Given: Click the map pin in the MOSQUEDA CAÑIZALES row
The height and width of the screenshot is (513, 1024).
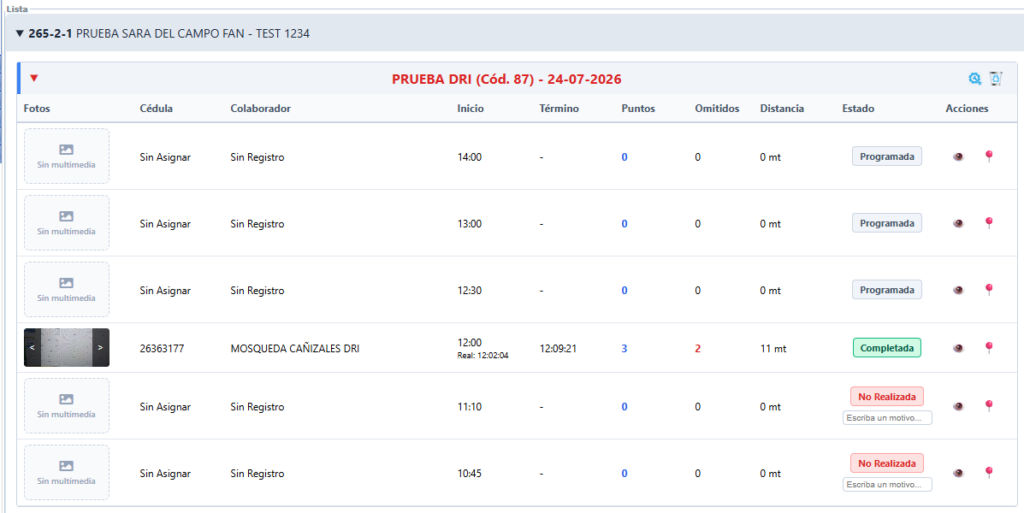Looking at the screenshot, I should pos(989,347).
